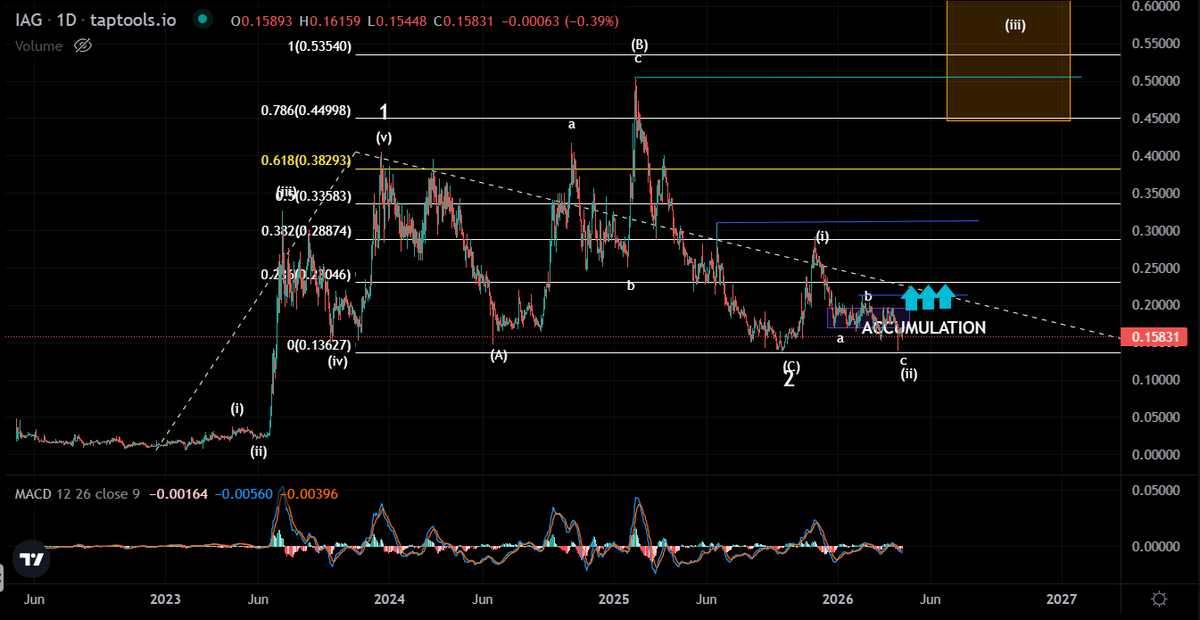The width and height of the screenshot is (1200, 620).
Task: Show the hidden Volume indicator via eye icon
Action: point(83,45)
